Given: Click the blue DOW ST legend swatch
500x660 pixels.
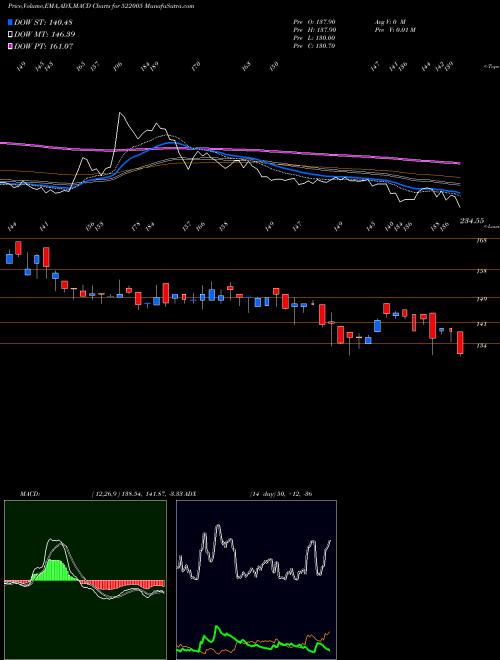Looking at the screenshot, I should point(10,22).
